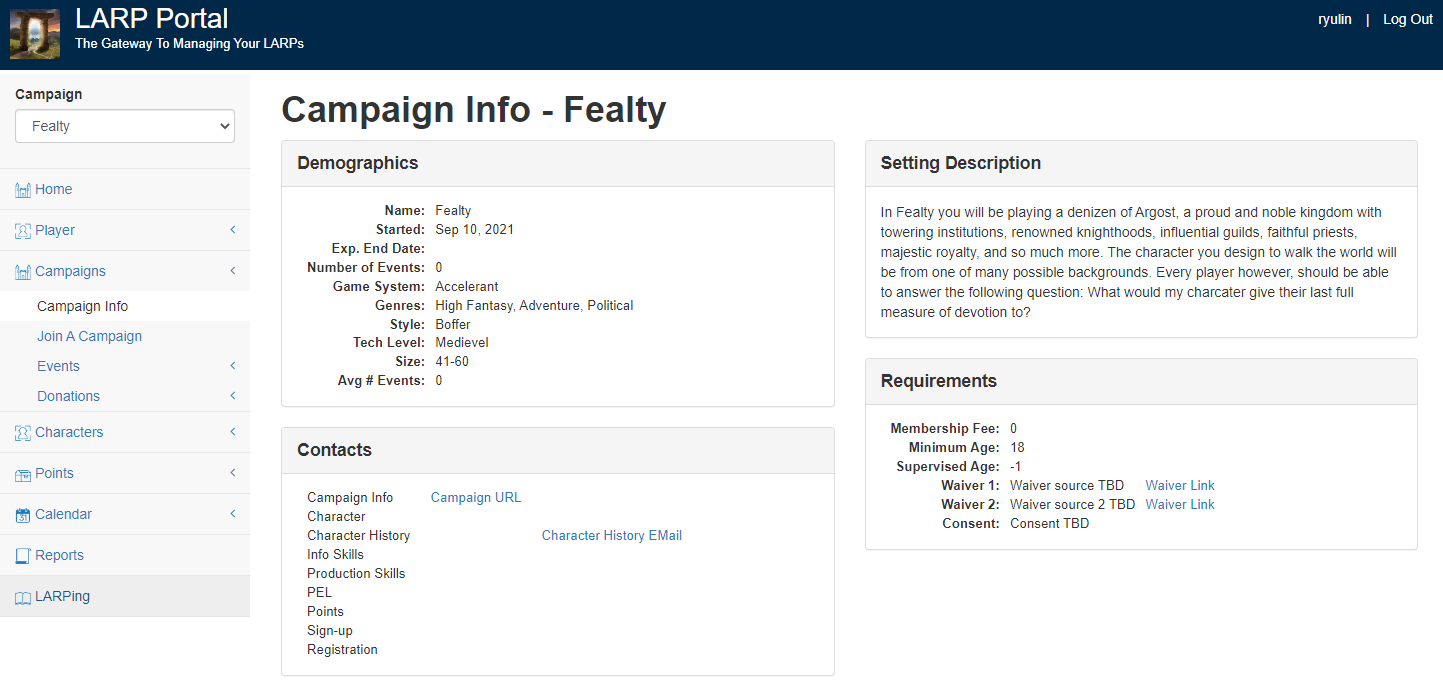The width and height of the screenshot is (1443, 688).
Task: Select Campaign Info in the sidebar
Action: click(82, 306)
